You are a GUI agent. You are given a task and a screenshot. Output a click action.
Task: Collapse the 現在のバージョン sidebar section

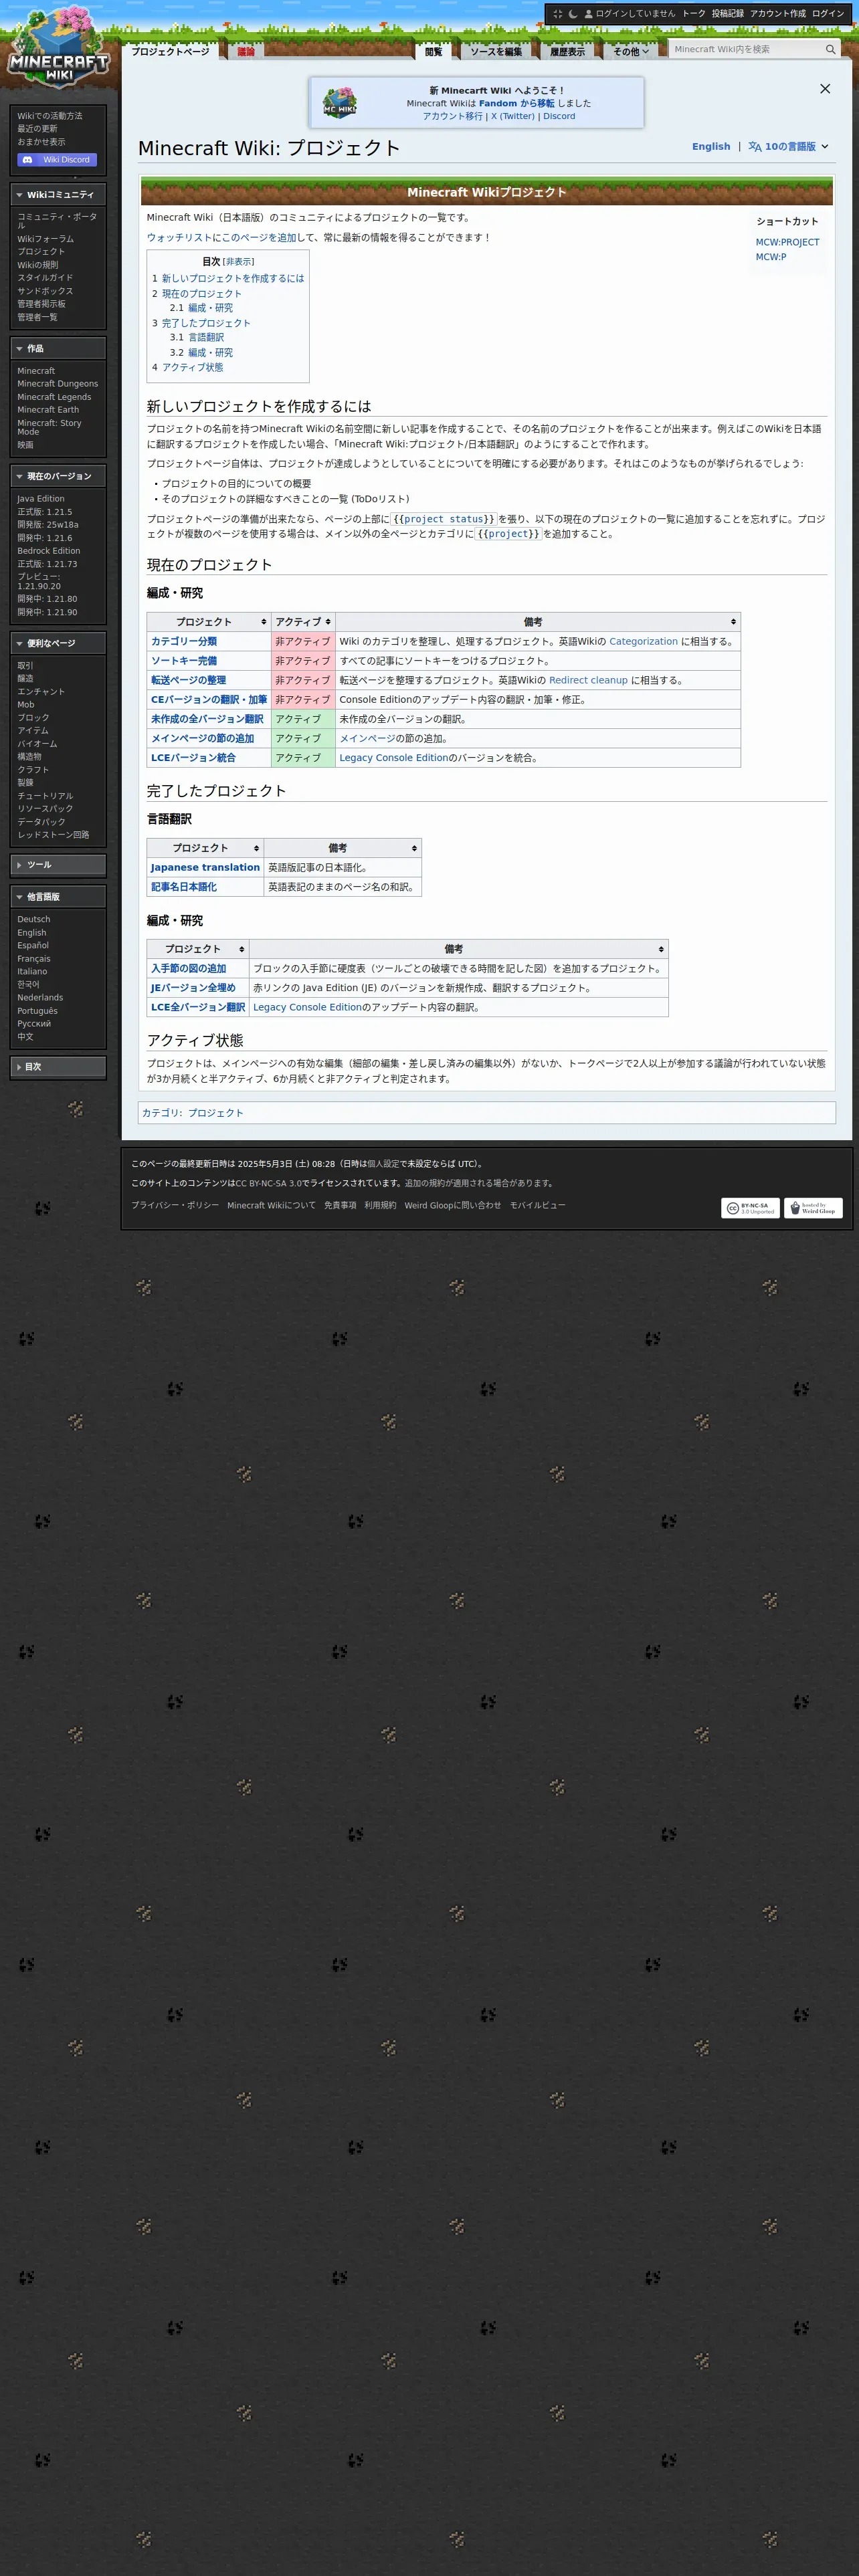(x=58, y=477)
